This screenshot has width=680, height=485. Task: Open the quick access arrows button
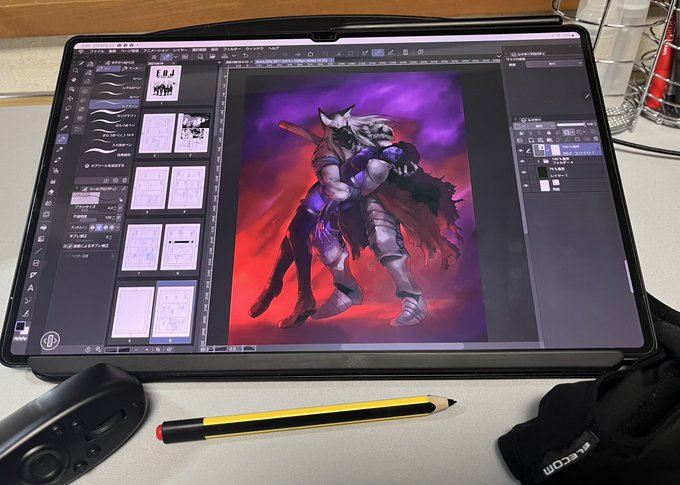[50, 340]
